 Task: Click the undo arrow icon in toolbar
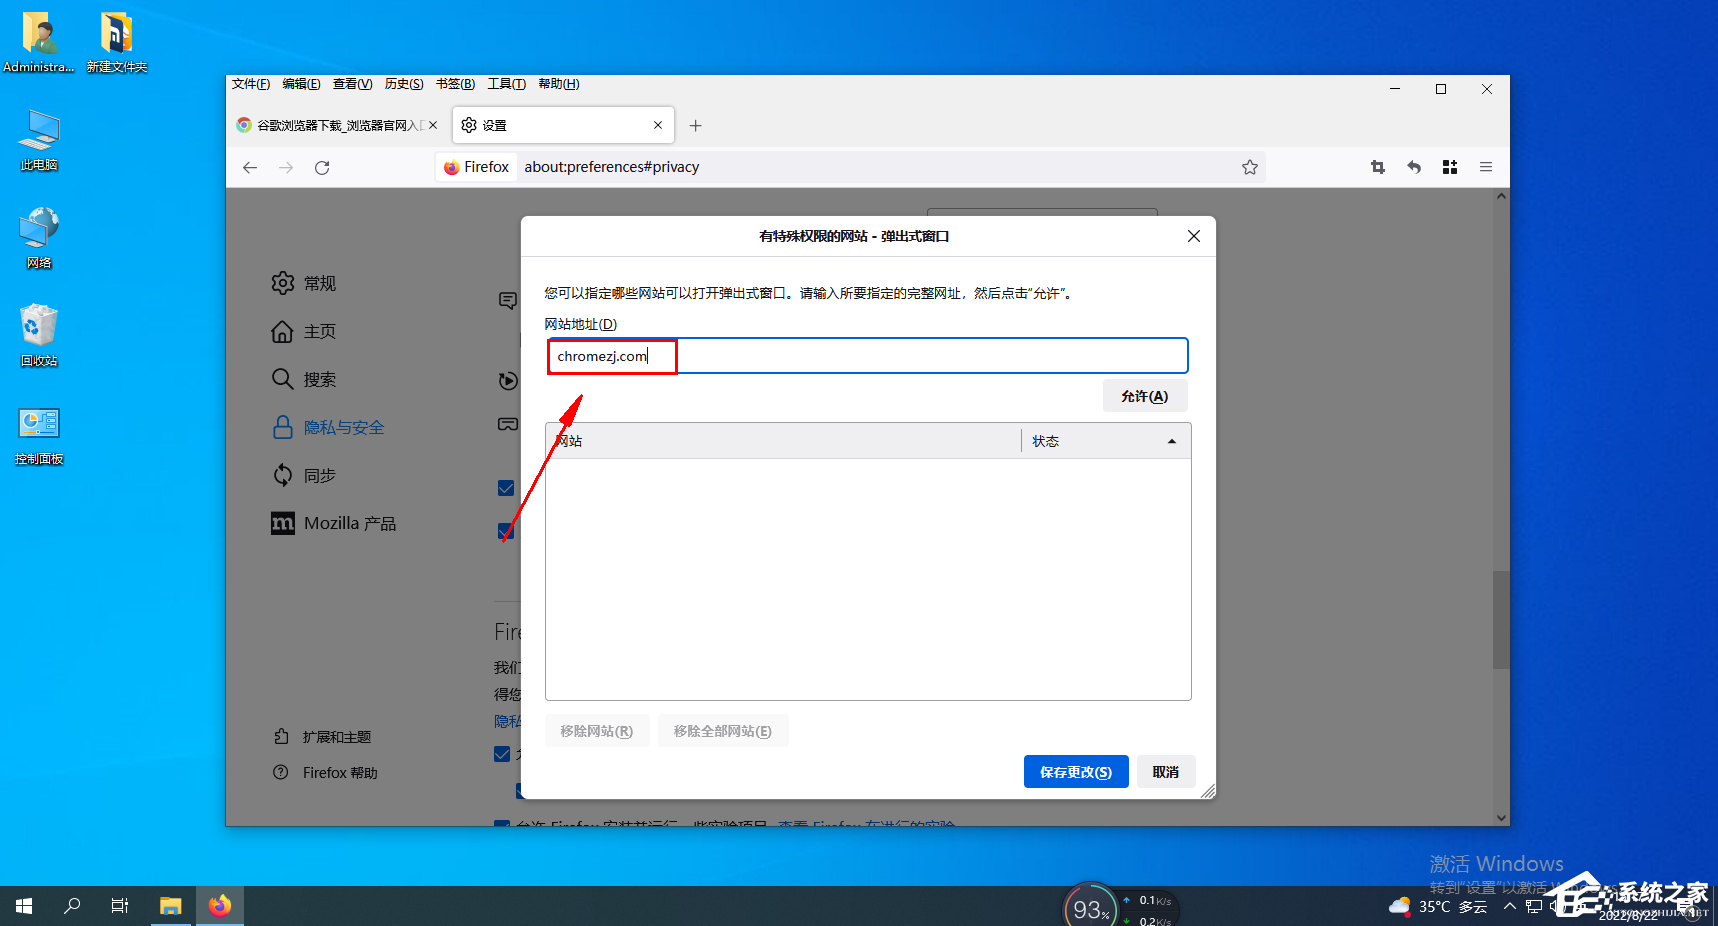tap(1413, 167)
